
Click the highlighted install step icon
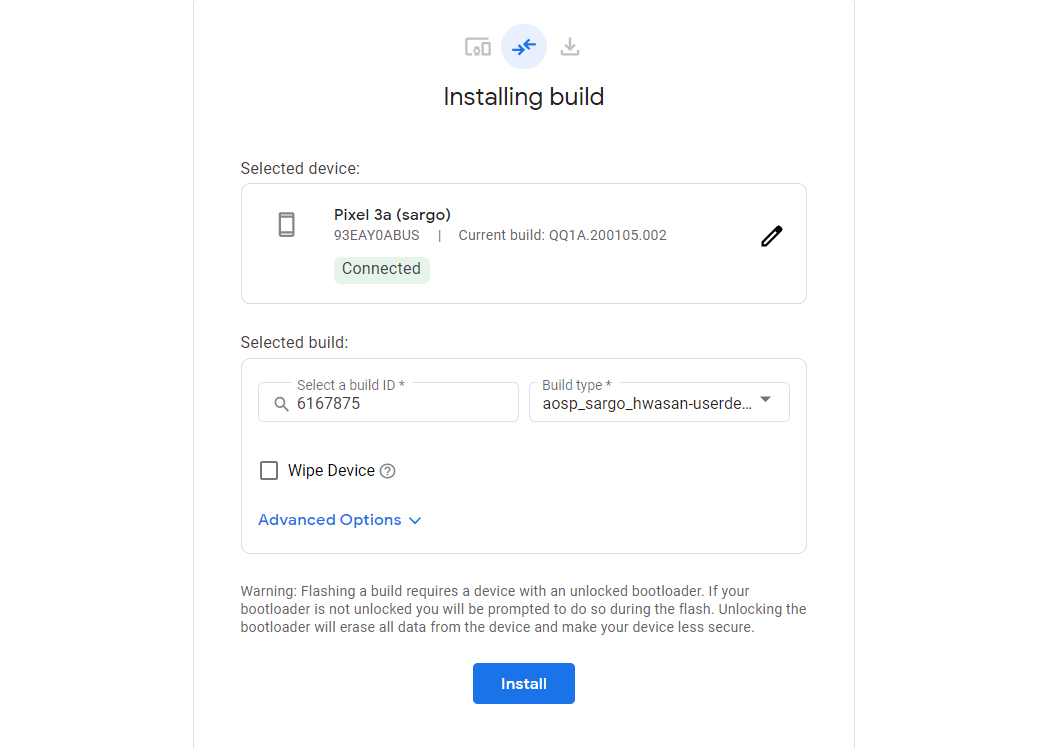(x=524, y=47)
